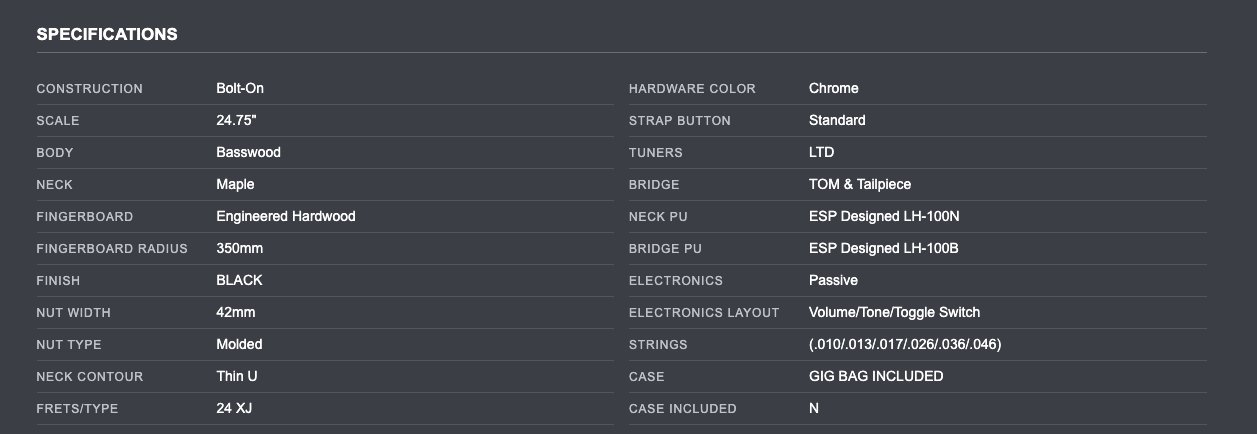The image size is (1257, 434).
Task: Click the Volume/Tone/Toggle Switch layout value
Action: click(x=894, y=312)
